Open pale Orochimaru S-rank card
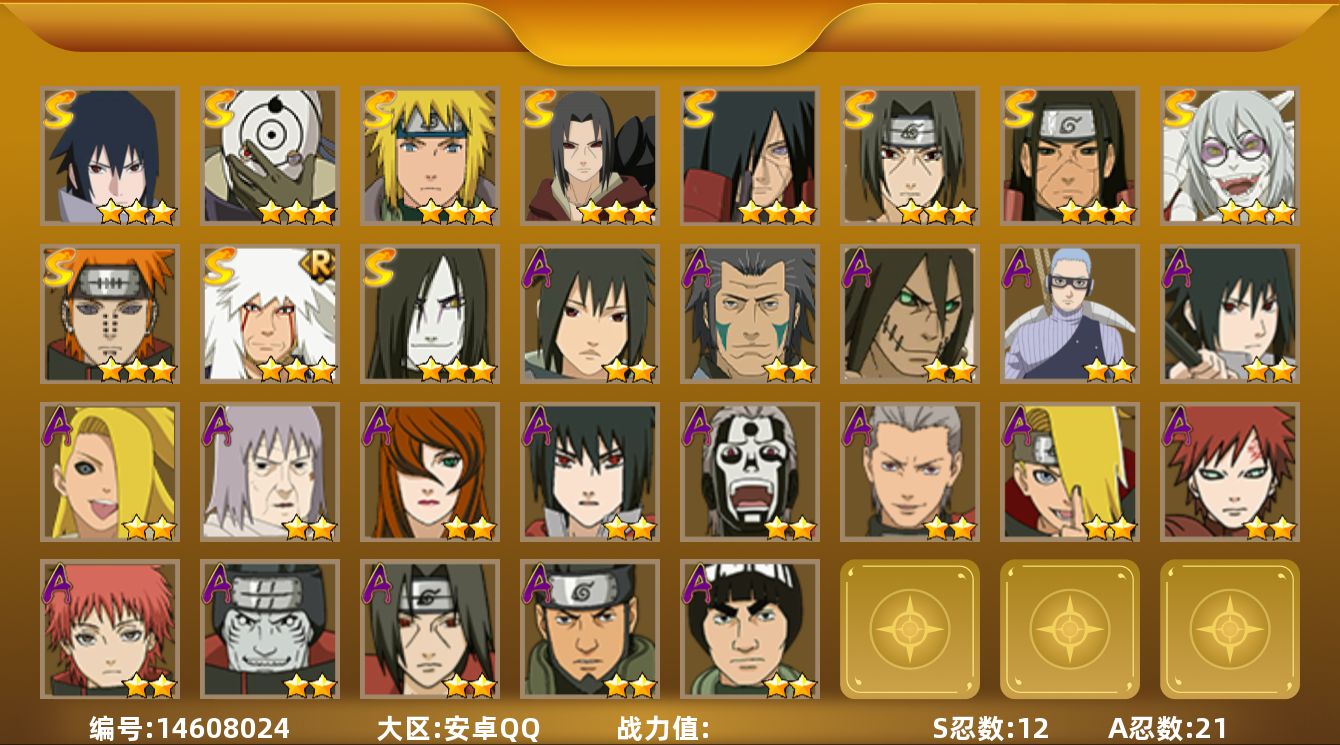Screen dimensions: 1340x745 click(430, 314)
